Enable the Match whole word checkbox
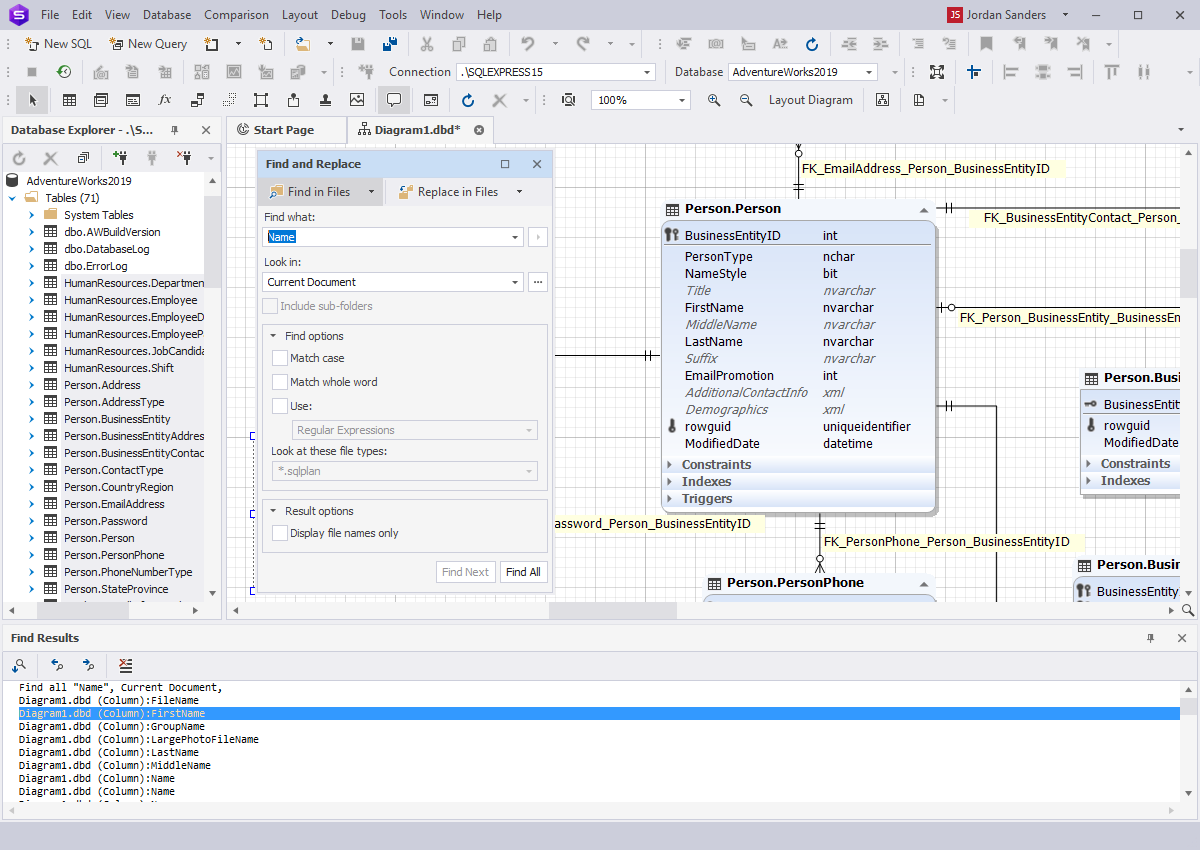This screenshot has width=1200, height=850. click(x=280, y=382)
